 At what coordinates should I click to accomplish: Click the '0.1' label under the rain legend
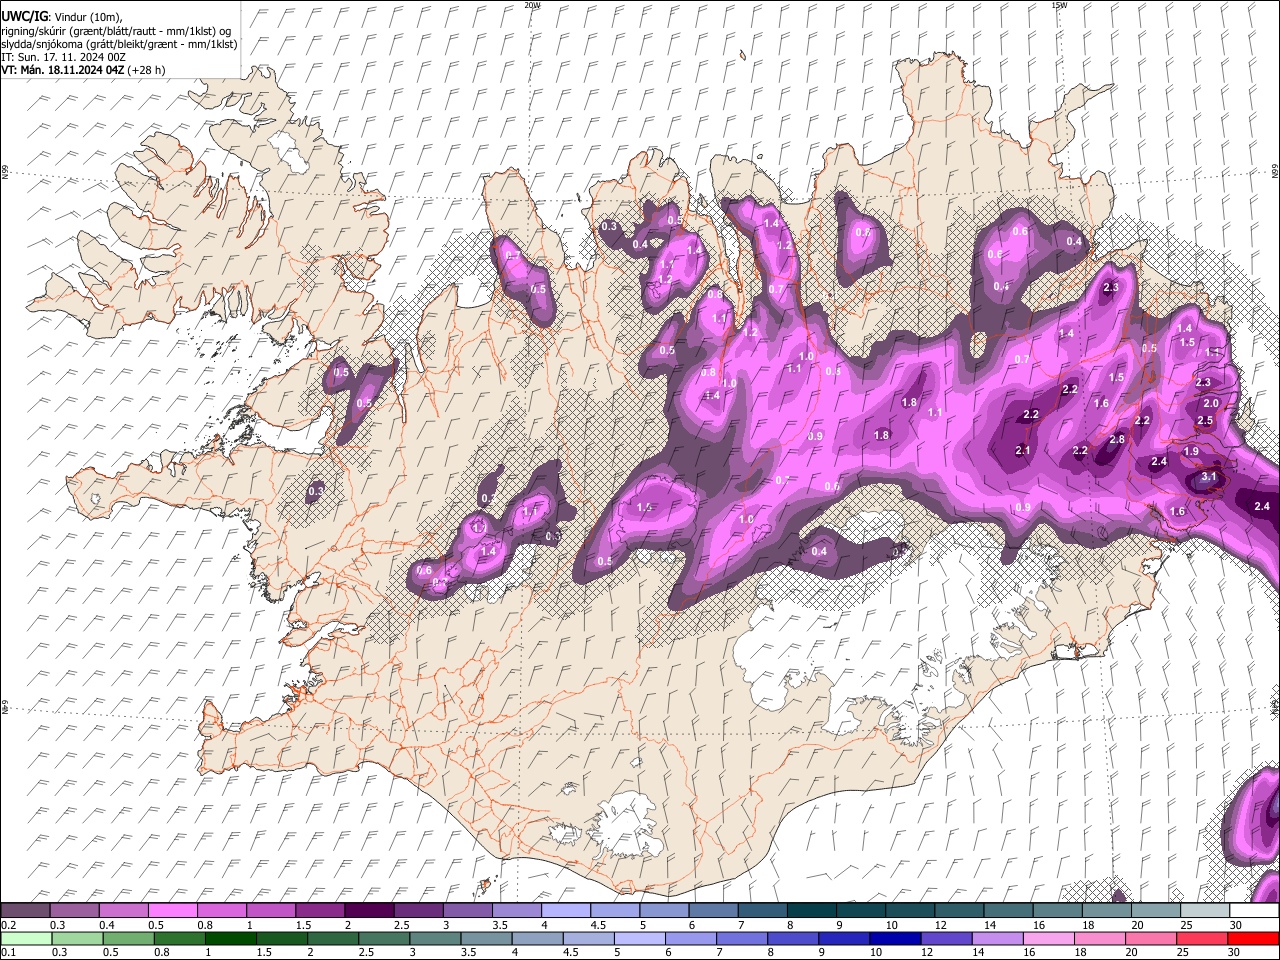click(8, 953)
